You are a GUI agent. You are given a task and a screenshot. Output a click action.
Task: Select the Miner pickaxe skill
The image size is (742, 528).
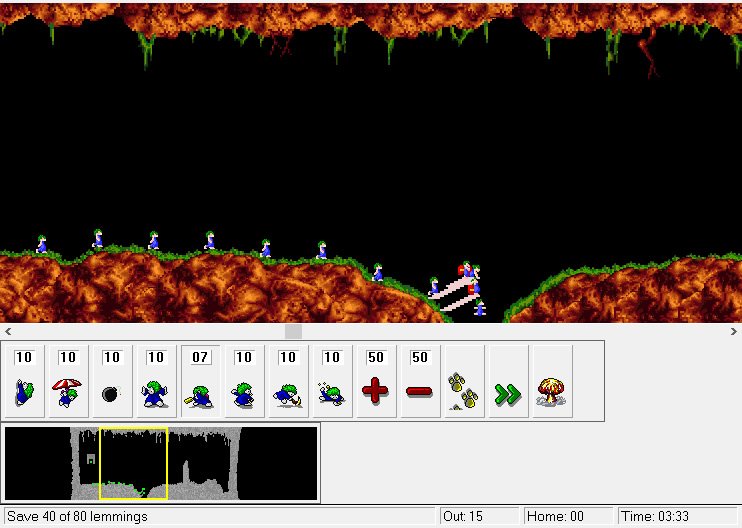[x=288, y=381]
